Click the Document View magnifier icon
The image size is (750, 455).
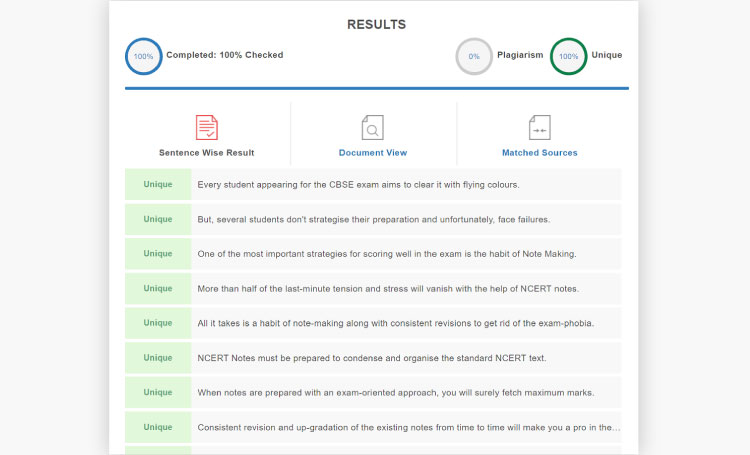click(x=373, y=127)
